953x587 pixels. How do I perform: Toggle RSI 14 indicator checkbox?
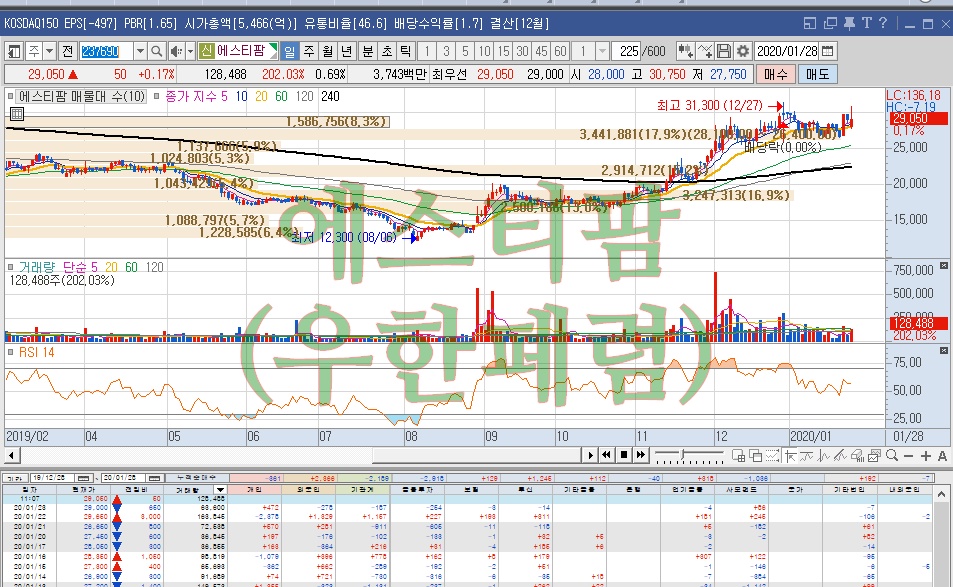pyautogui.click(x=11, y=352)
